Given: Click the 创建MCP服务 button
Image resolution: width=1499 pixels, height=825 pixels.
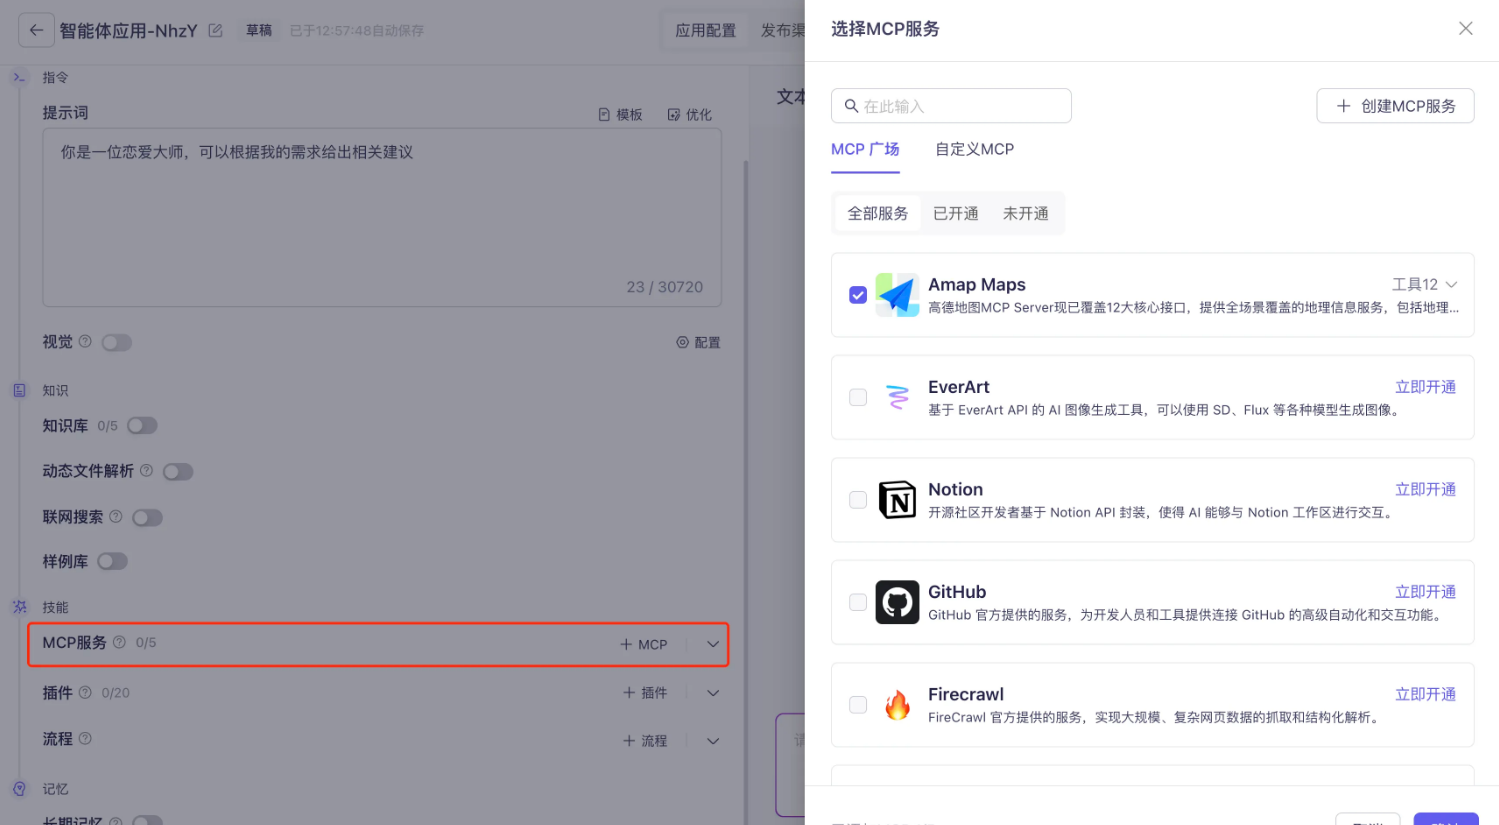Looking at the screenshot, I should pyautogui.click(x=1395, y=106).
